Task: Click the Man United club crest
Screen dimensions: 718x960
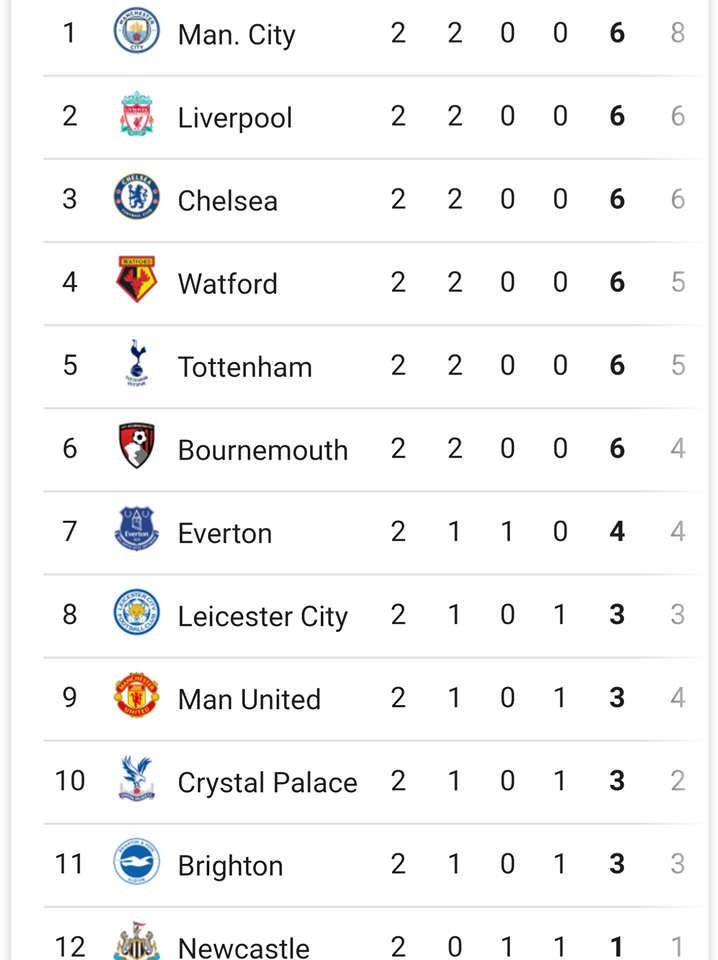Action: click(136, 696)
